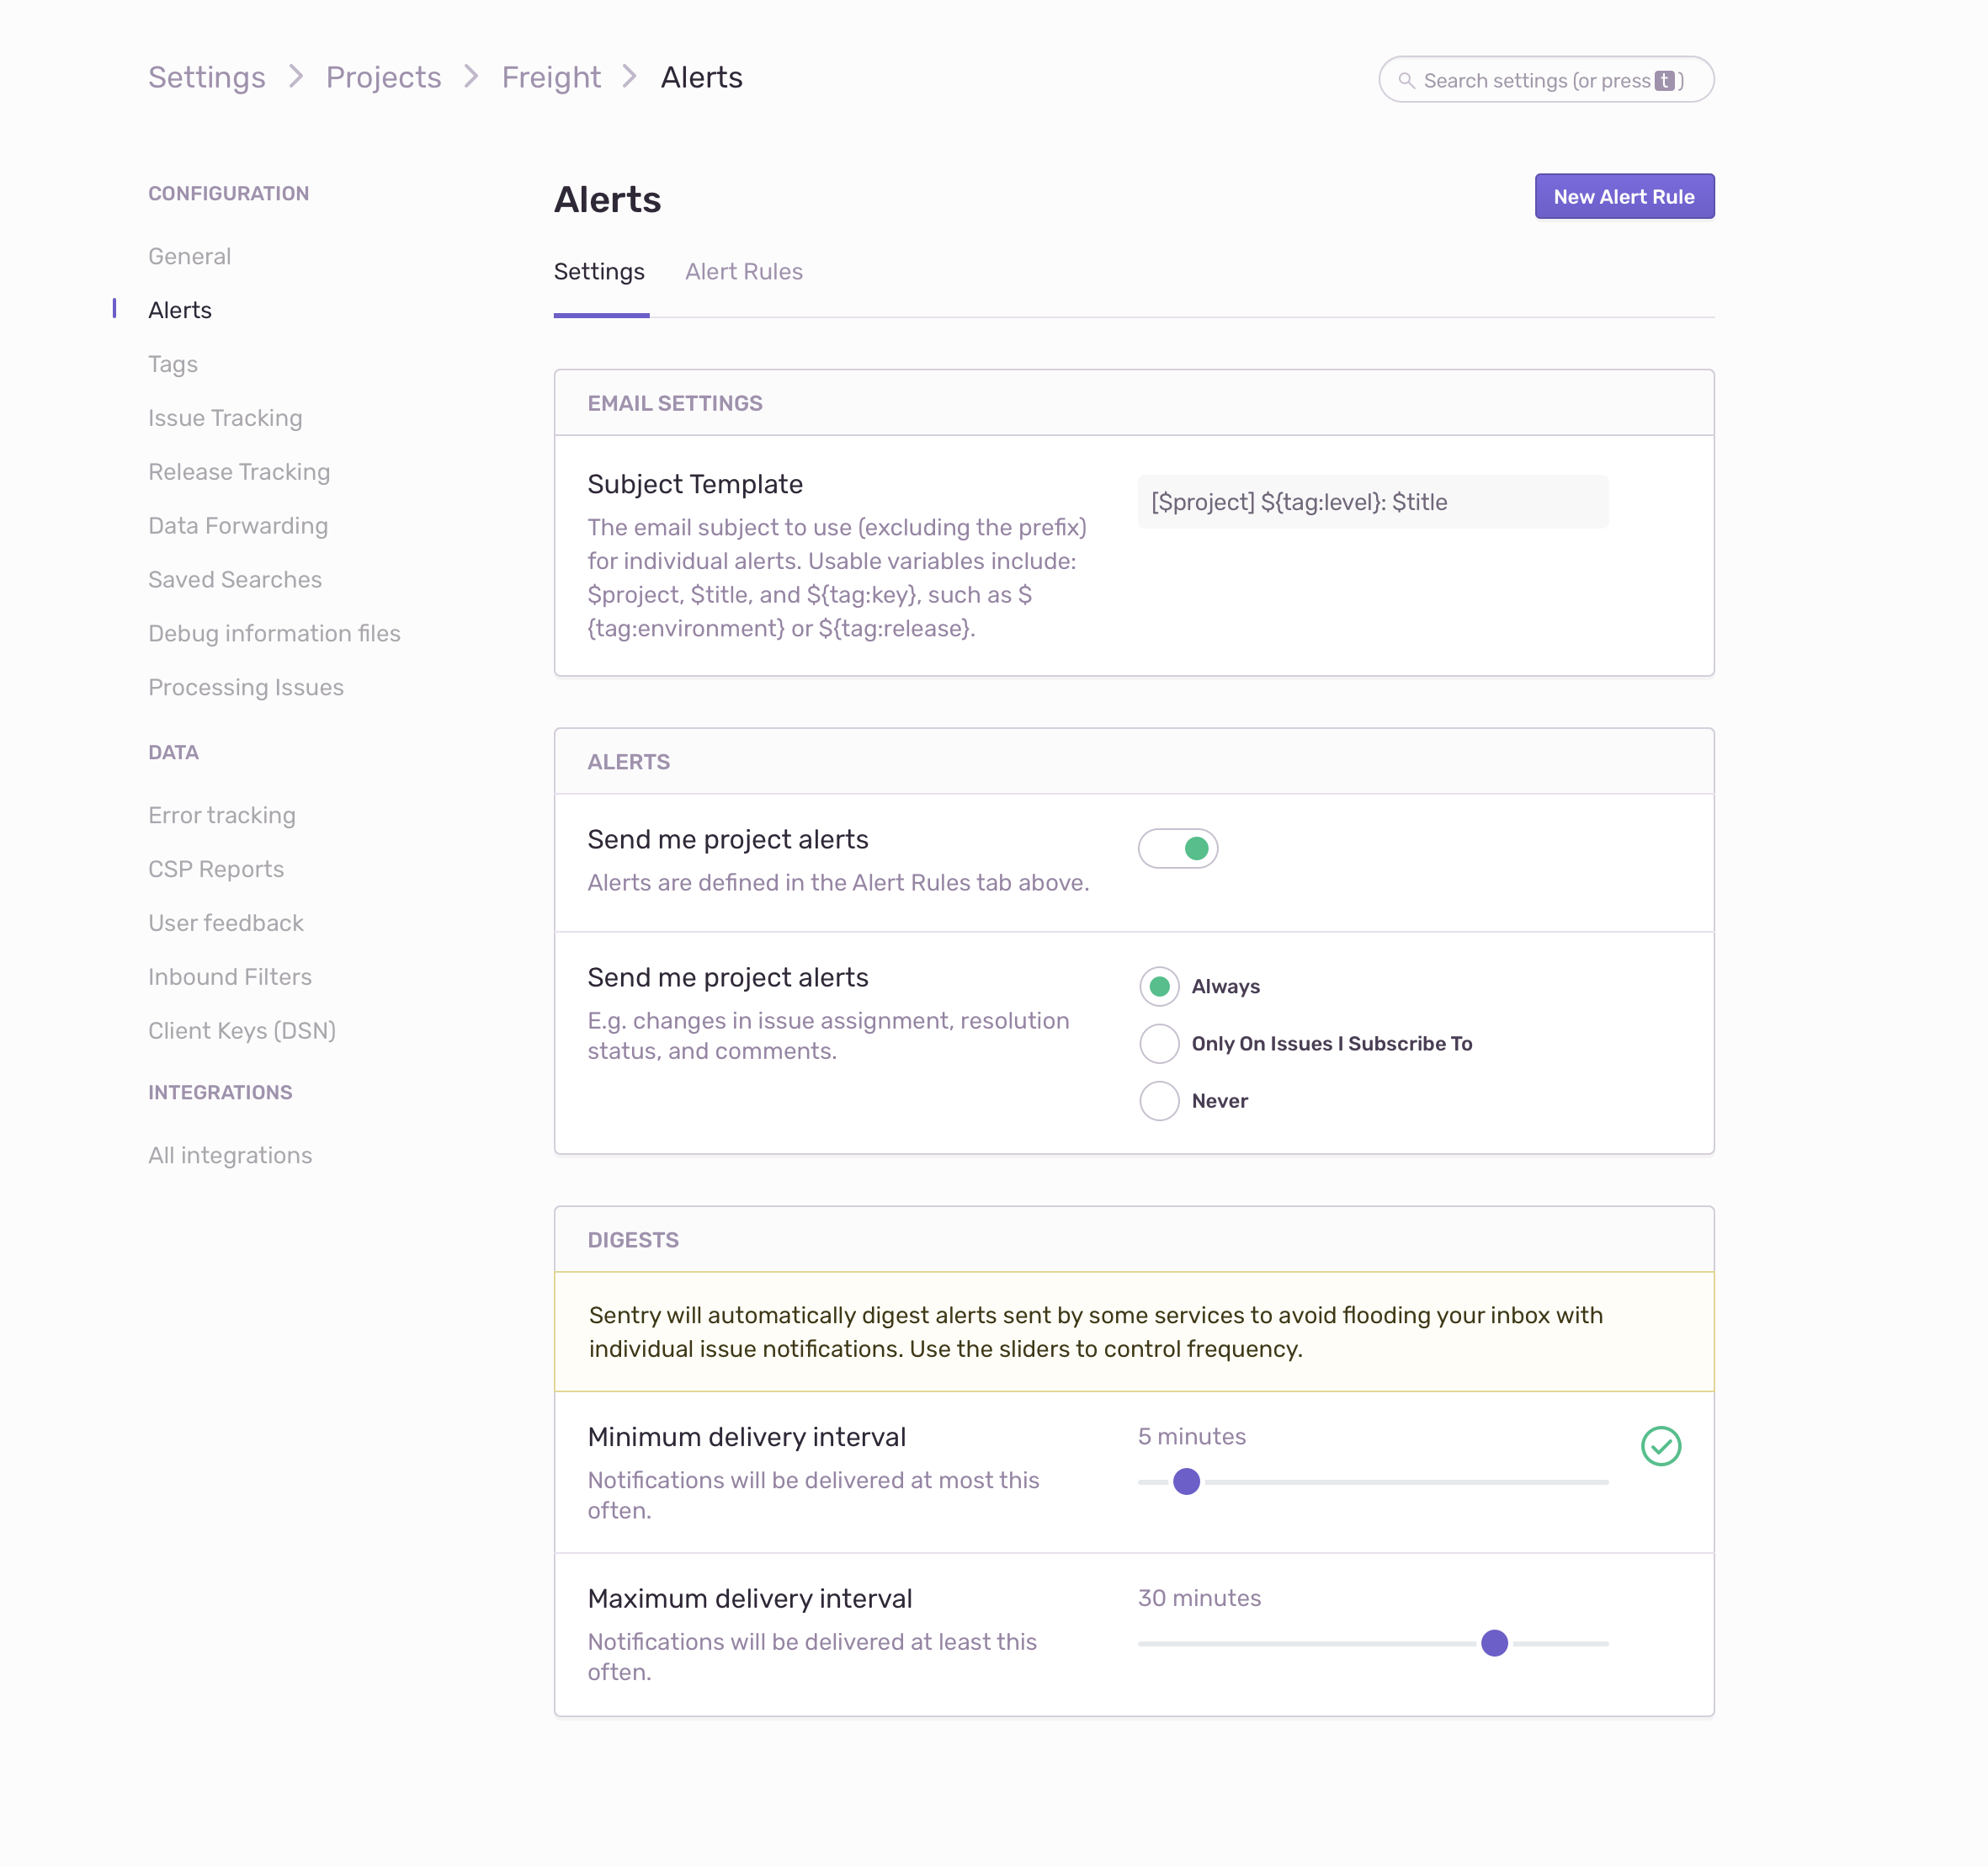Open Issue Tracking in sidebar
The height and width of the screenshot is (1867, 1988).
point(225,418)
